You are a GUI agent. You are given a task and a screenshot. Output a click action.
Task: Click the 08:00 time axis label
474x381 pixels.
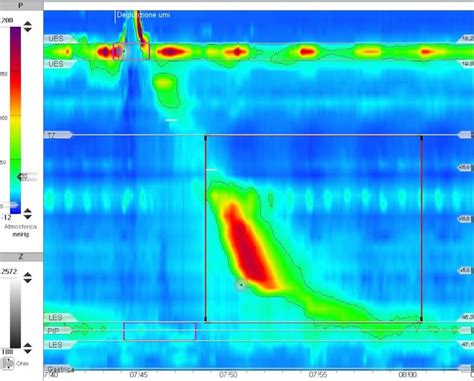click(407, 375)
